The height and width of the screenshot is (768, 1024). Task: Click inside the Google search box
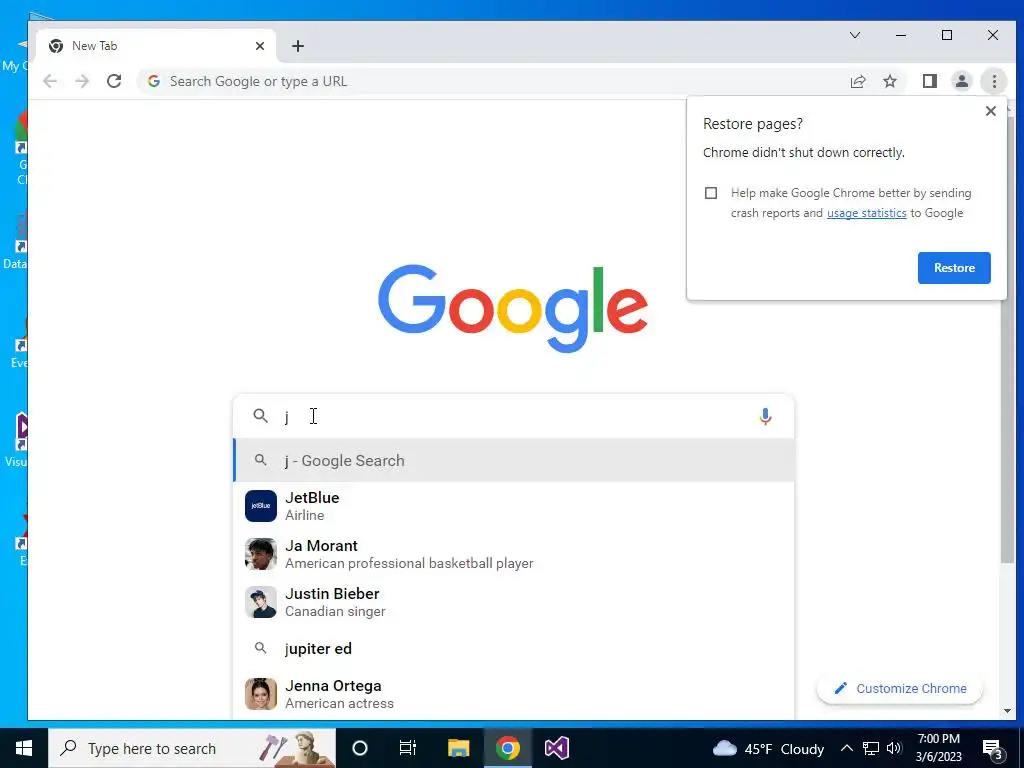(x=516, y=416)
